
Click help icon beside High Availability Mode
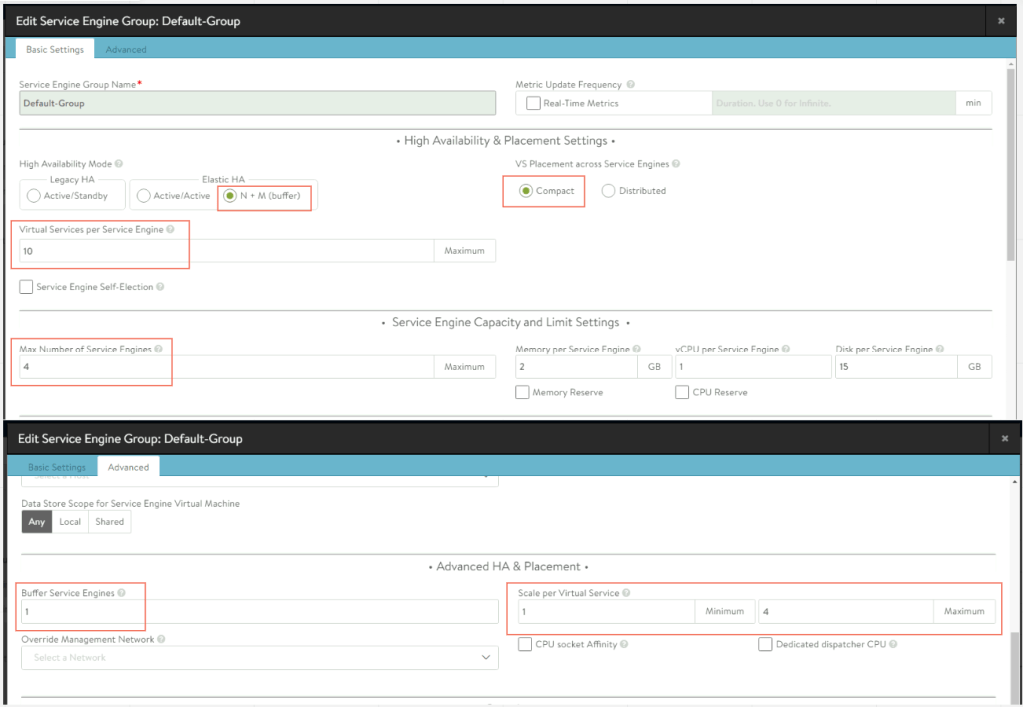click(119, 164)
